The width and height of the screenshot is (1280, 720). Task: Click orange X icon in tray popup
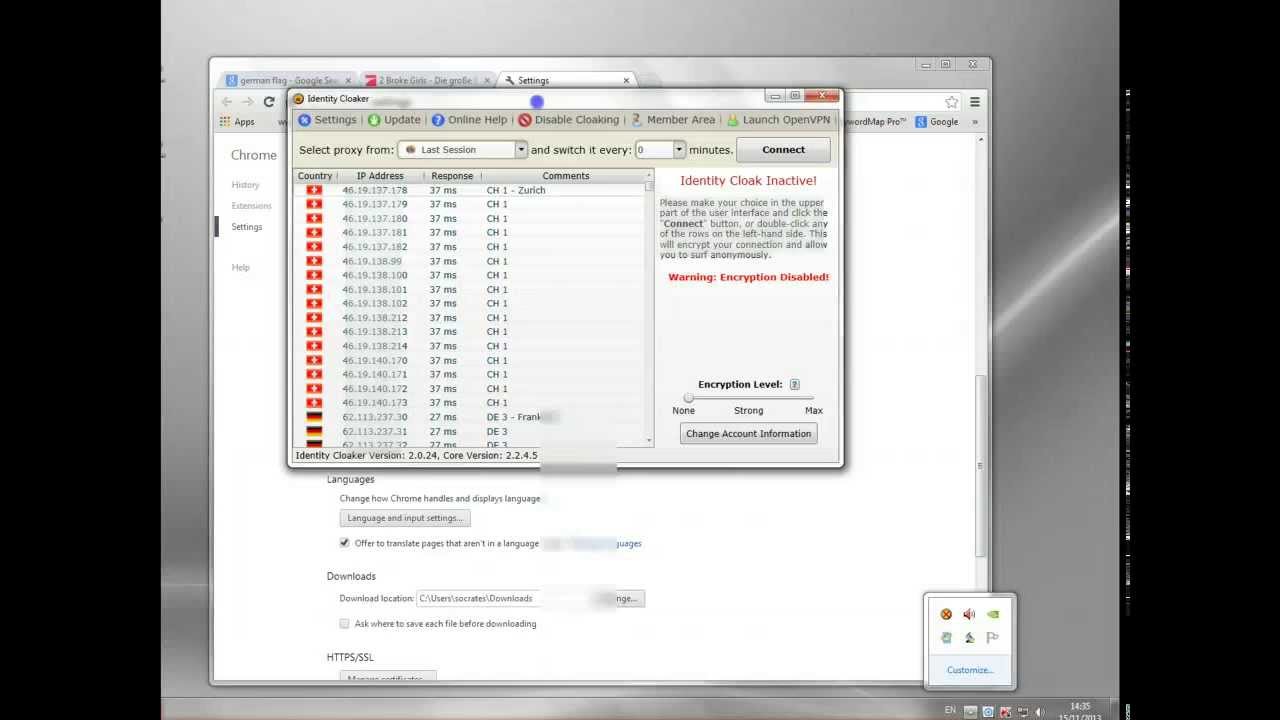coord(946,615)
